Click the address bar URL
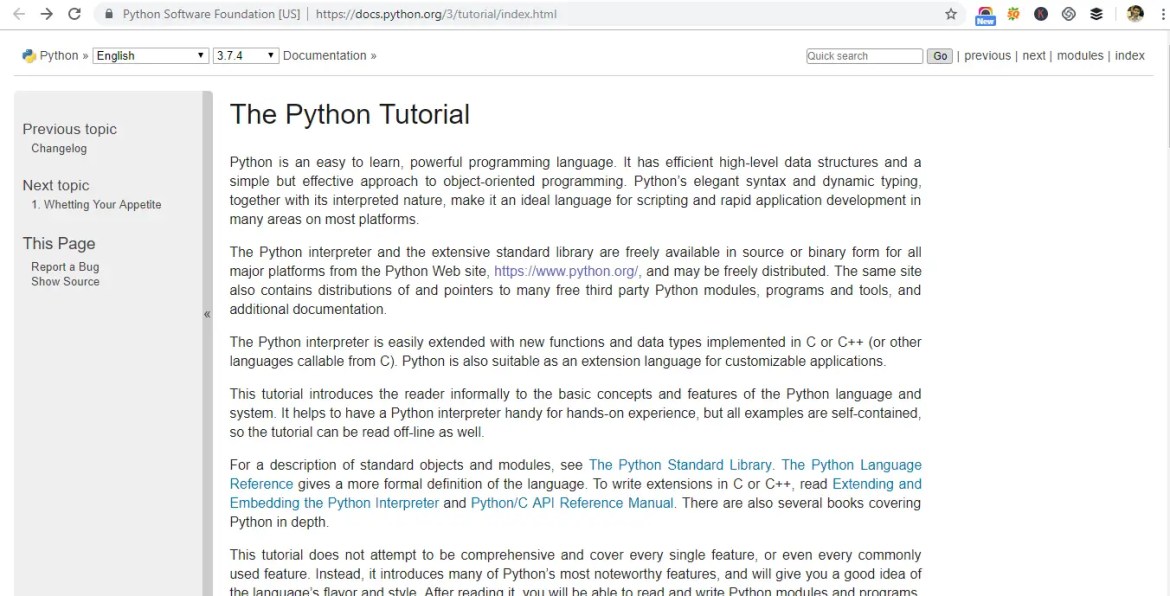1170x596 pixels. (436, 14)
